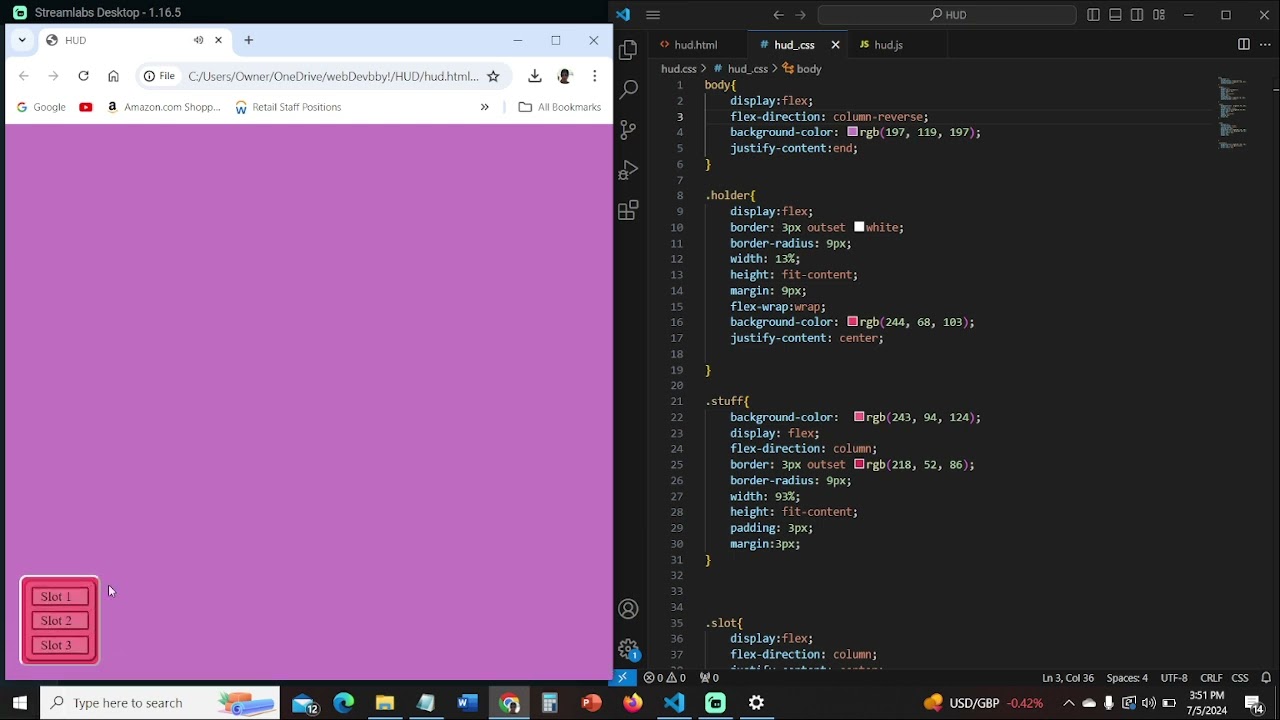This screenshot has width=1280, height=720.
Task: Open Run and Debug view
Action: click(x=628, y=170)
